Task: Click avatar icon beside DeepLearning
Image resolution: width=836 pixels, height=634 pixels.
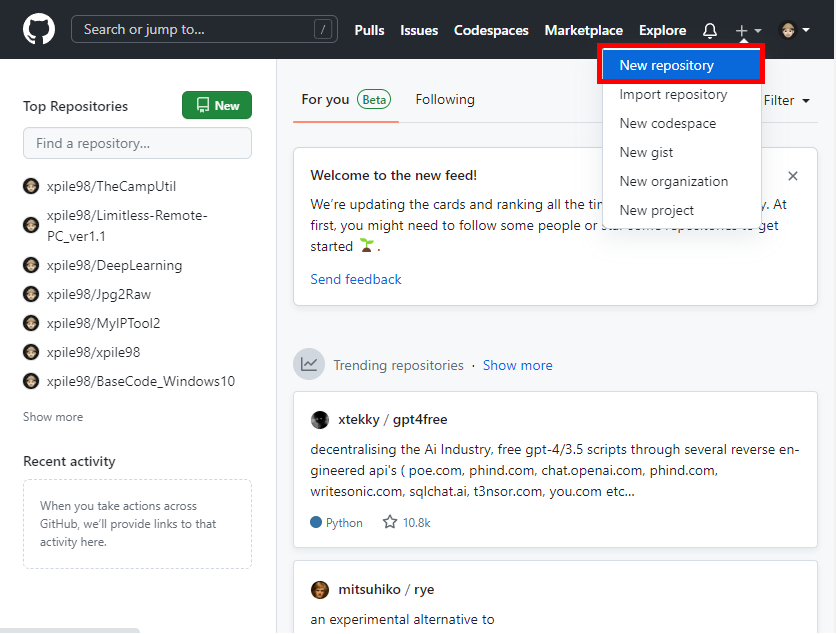Action: (31, 265)
